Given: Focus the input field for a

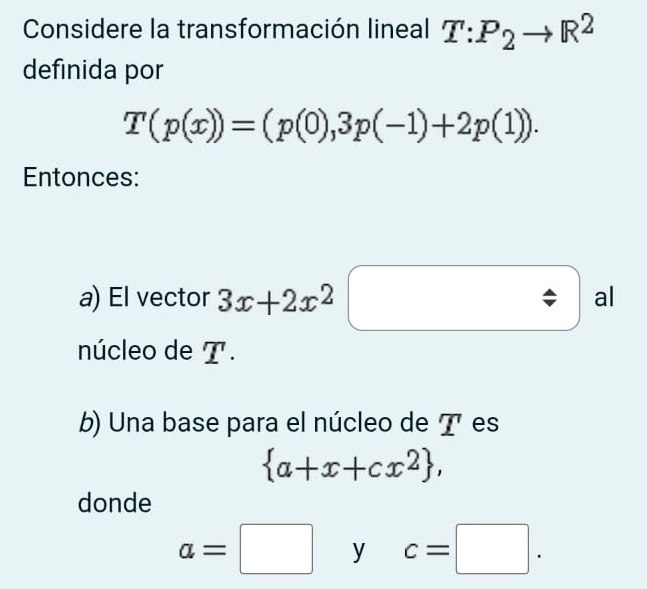Looking at the screenshot, I should click(x=278, y=549).
